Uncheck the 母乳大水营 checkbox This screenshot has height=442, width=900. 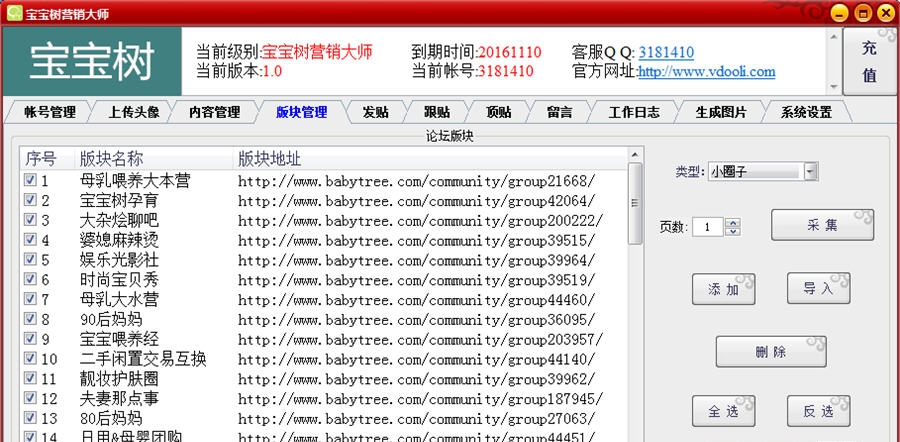tap(30, 298)
